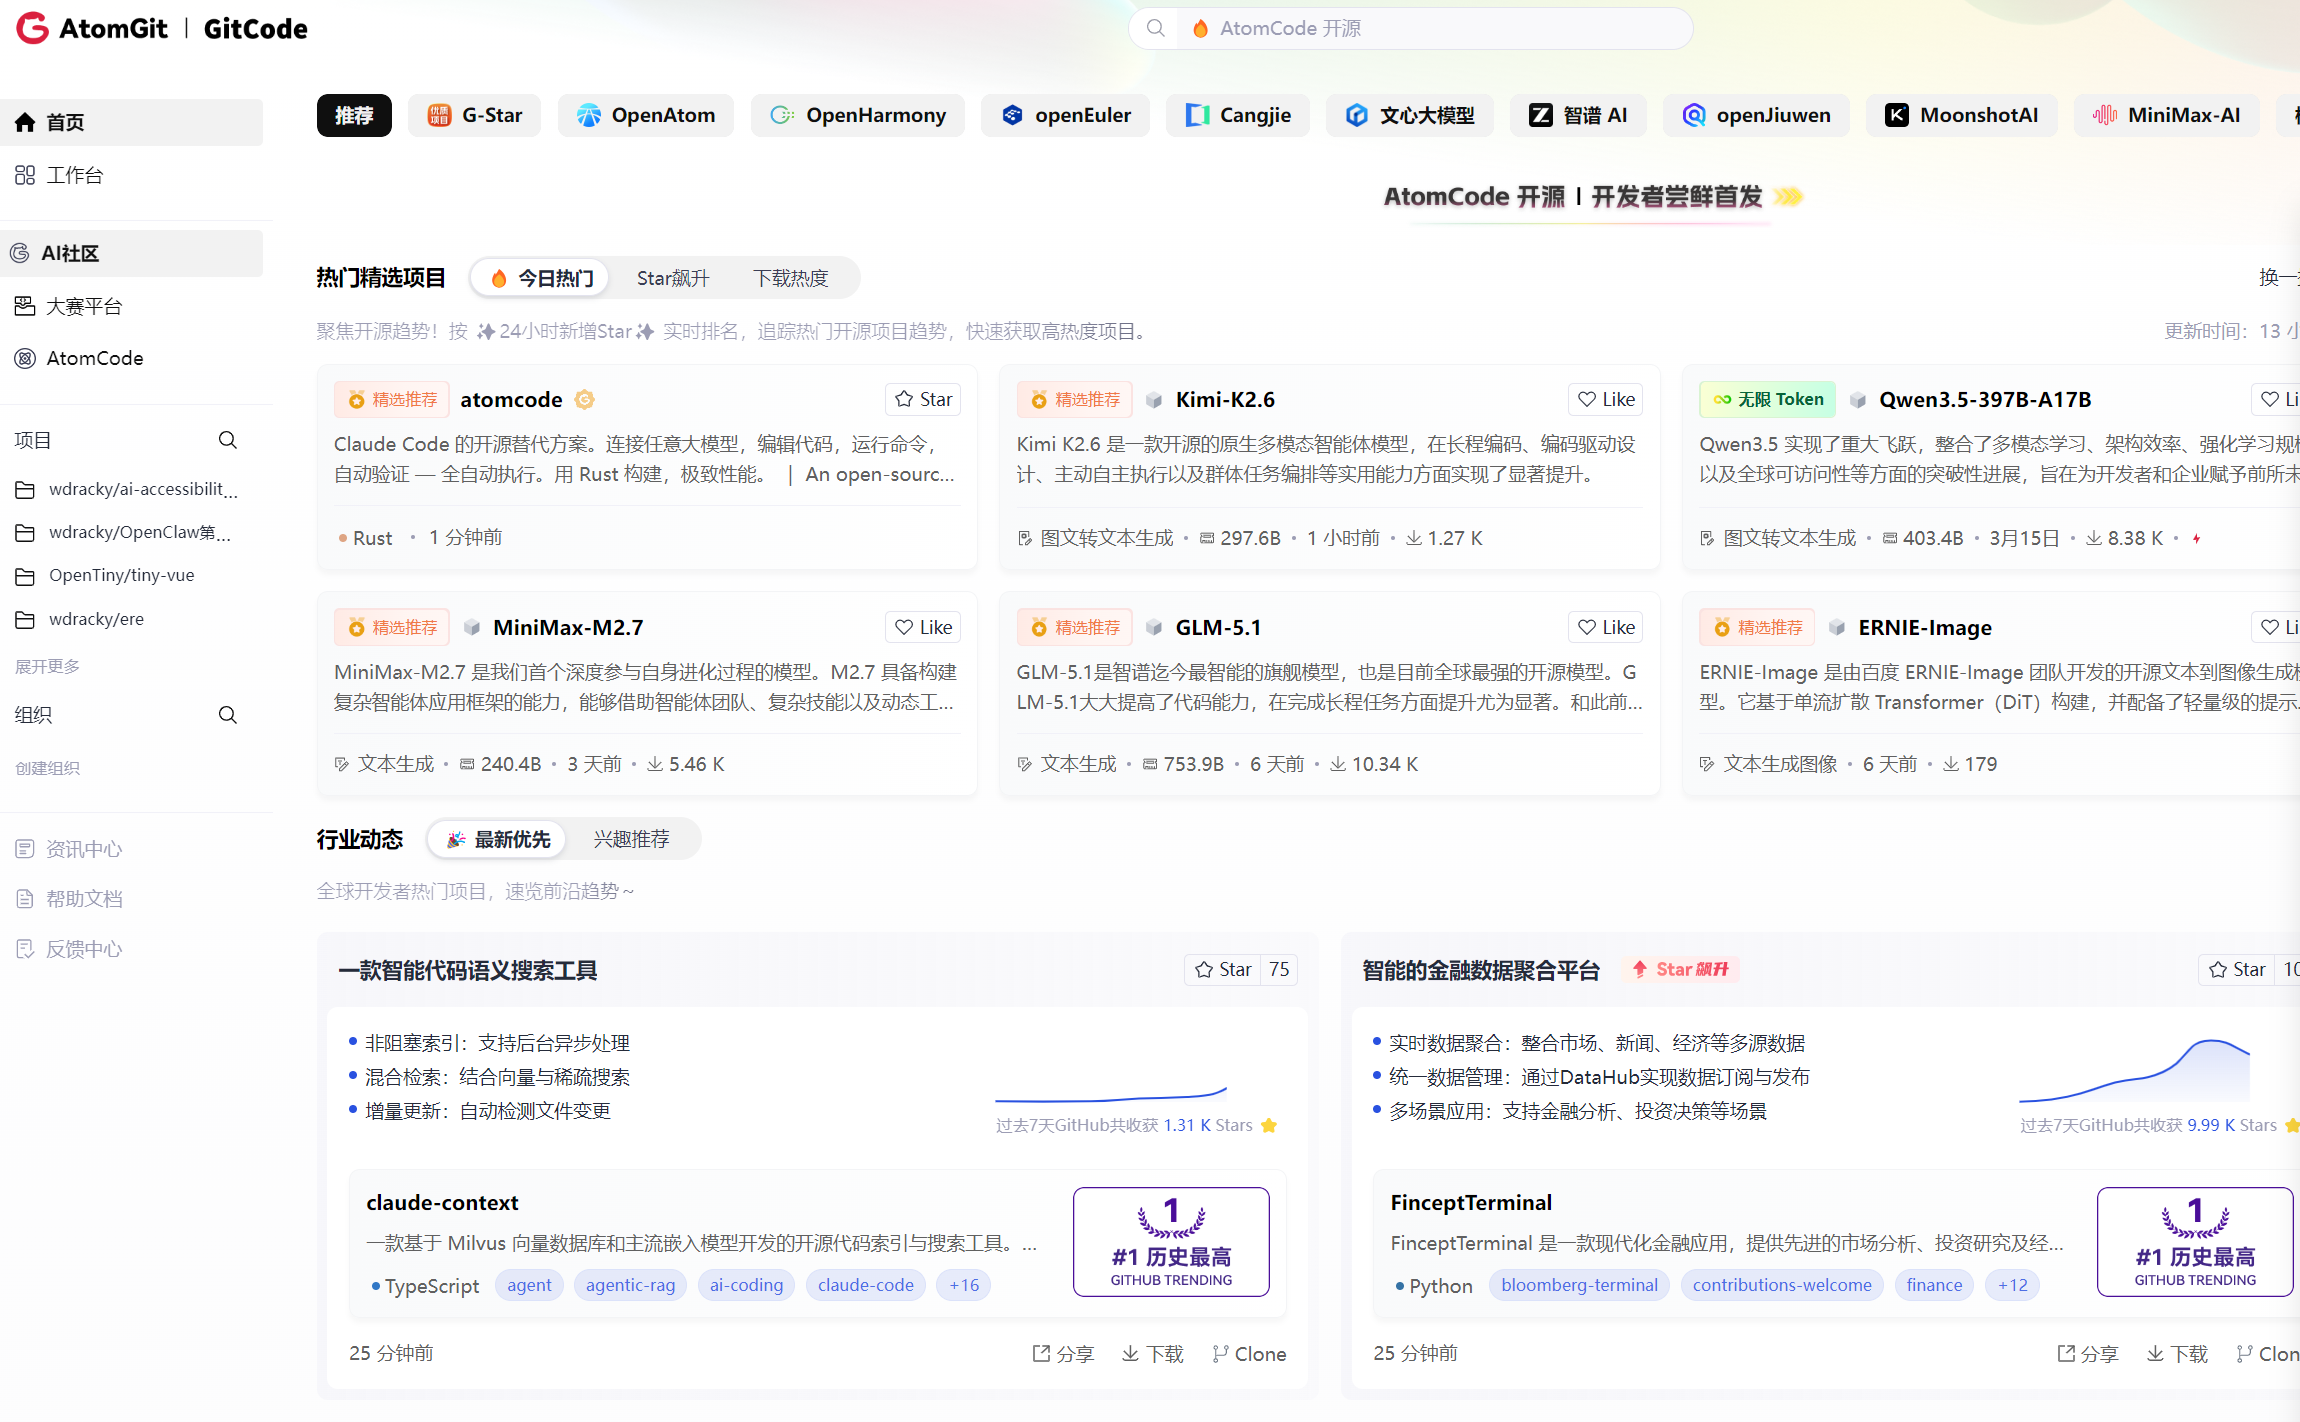Click Clone icon on claude-context card
Viewport: 2300px width, 1422px height.
pyautogui.click(x=1220, y=1353)
